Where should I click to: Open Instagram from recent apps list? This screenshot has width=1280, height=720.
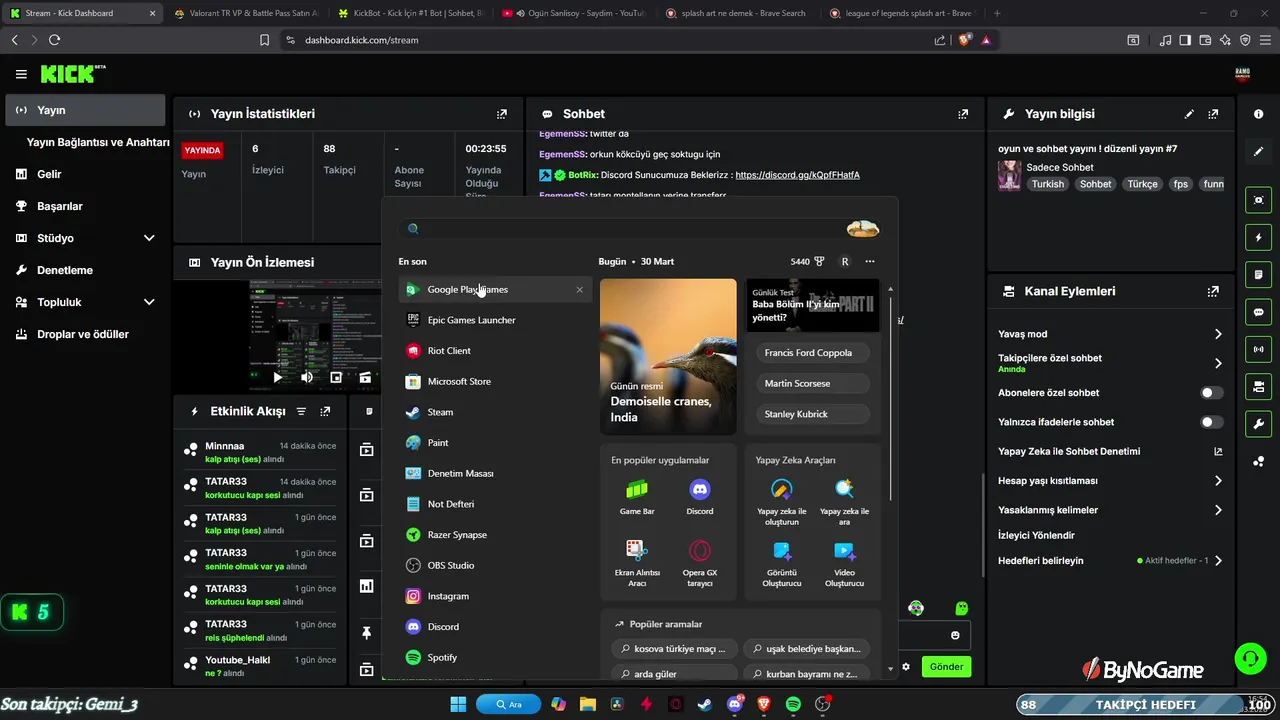[x=495, y=596]
